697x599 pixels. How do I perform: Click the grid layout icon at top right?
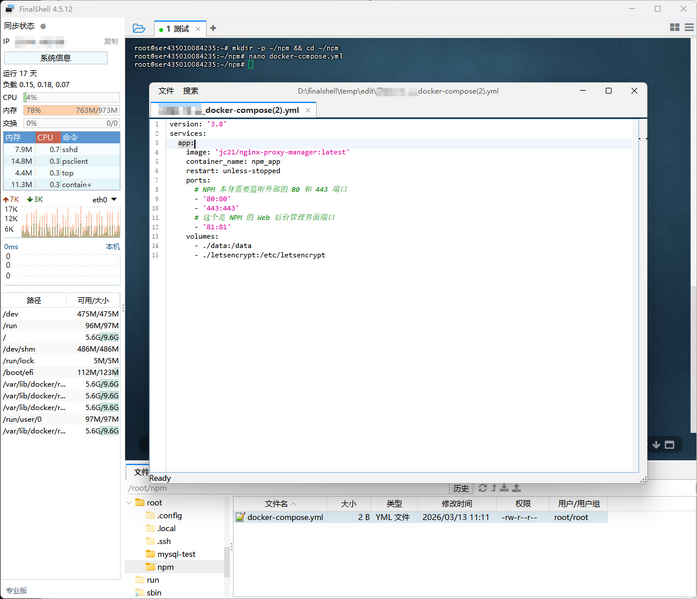(674, 28)
